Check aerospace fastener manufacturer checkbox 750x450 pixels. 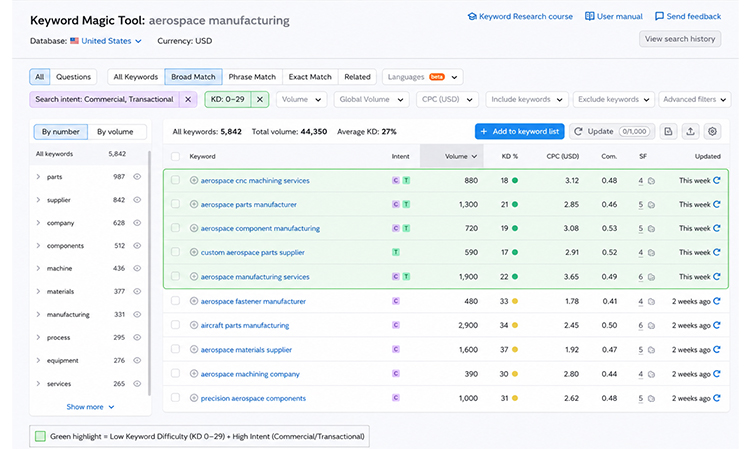(x=176, y=300)
